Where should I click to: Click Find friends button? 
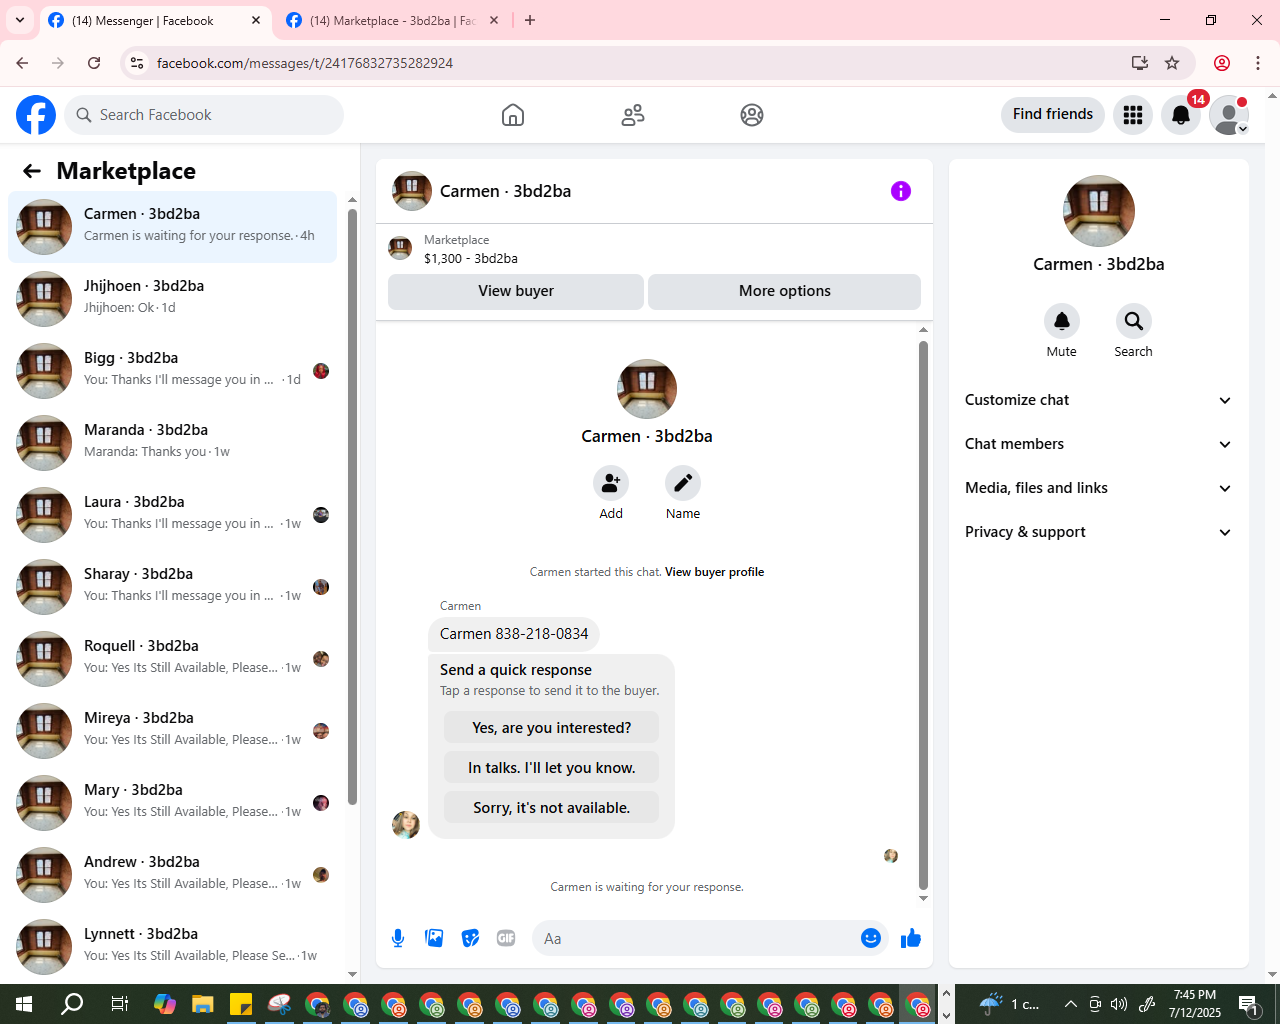(1053, 114)
